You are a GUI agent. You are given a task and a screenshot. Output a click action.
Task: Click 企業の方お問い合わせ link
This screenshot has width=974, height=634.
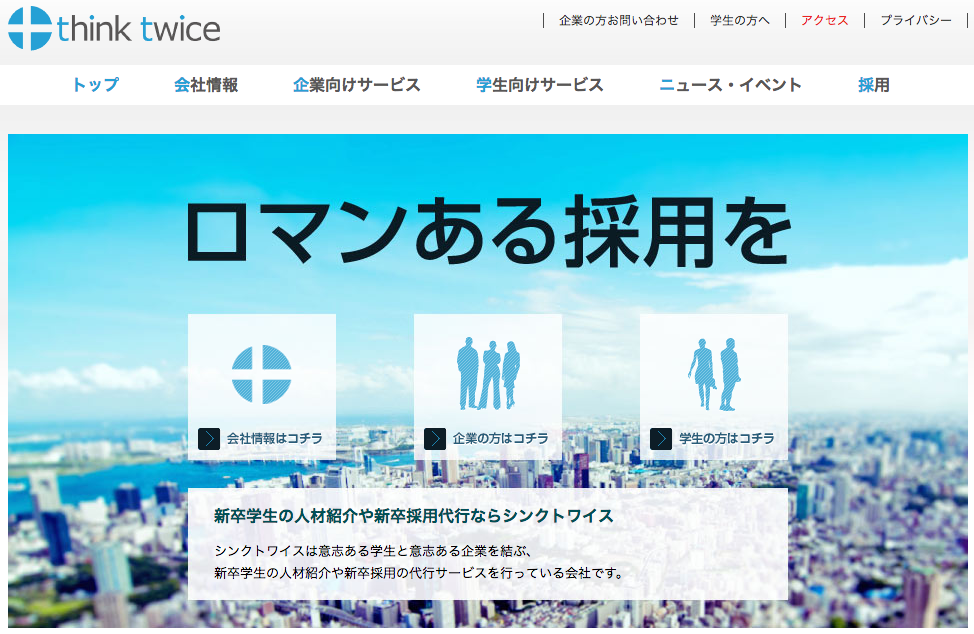coord(618,20)
